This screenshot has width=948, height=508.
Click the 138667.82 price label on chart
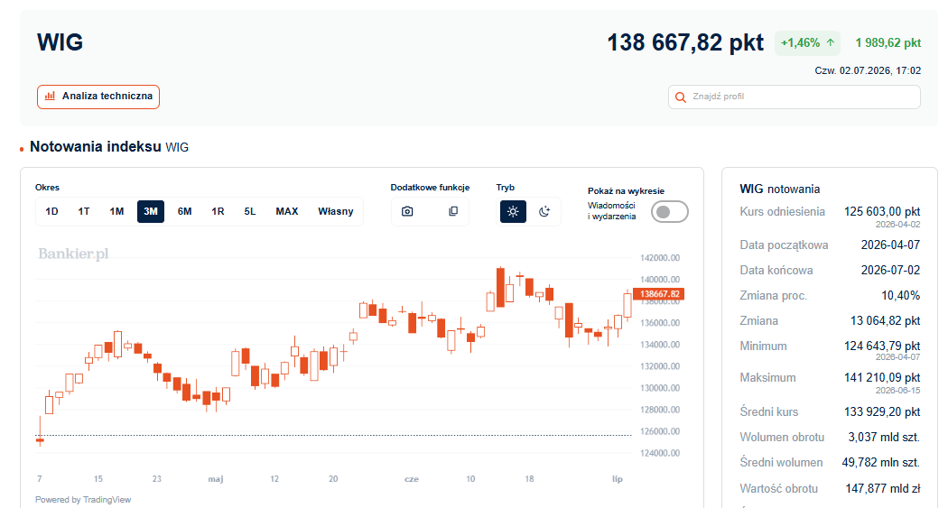659,294
